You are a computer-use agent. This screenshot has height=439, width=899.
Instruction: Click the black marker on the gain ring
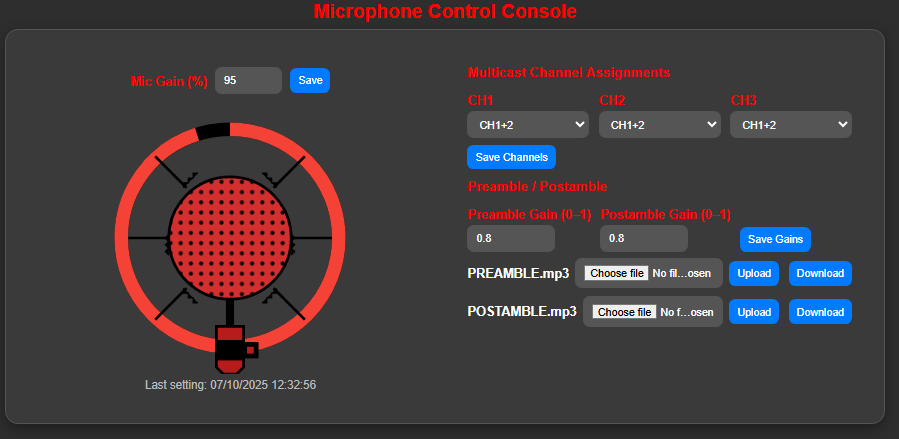tap(213, 130)
